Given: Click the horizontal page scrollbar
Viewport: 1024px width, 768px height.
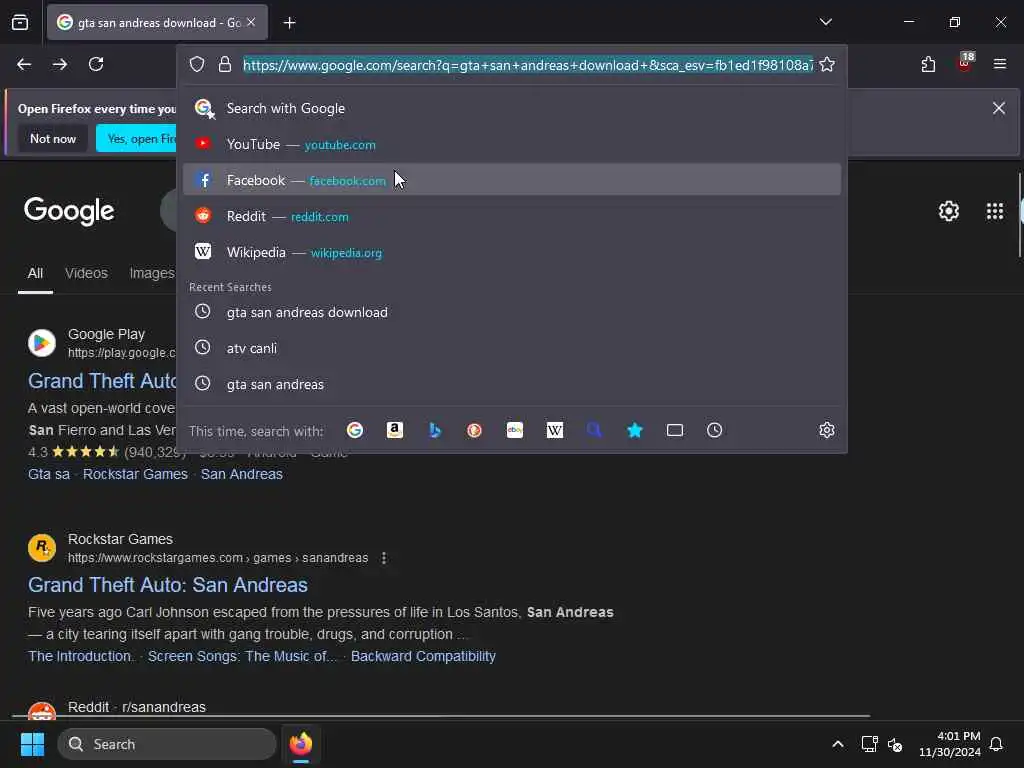Looking at the screenshot, I should point(441,716).
